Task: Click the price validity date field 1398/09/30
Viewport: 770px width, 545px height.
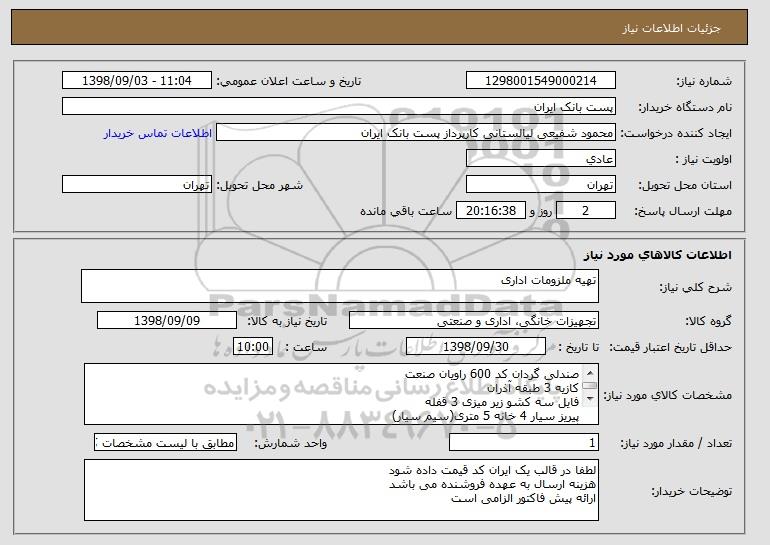Action: (x=476, y=347)
